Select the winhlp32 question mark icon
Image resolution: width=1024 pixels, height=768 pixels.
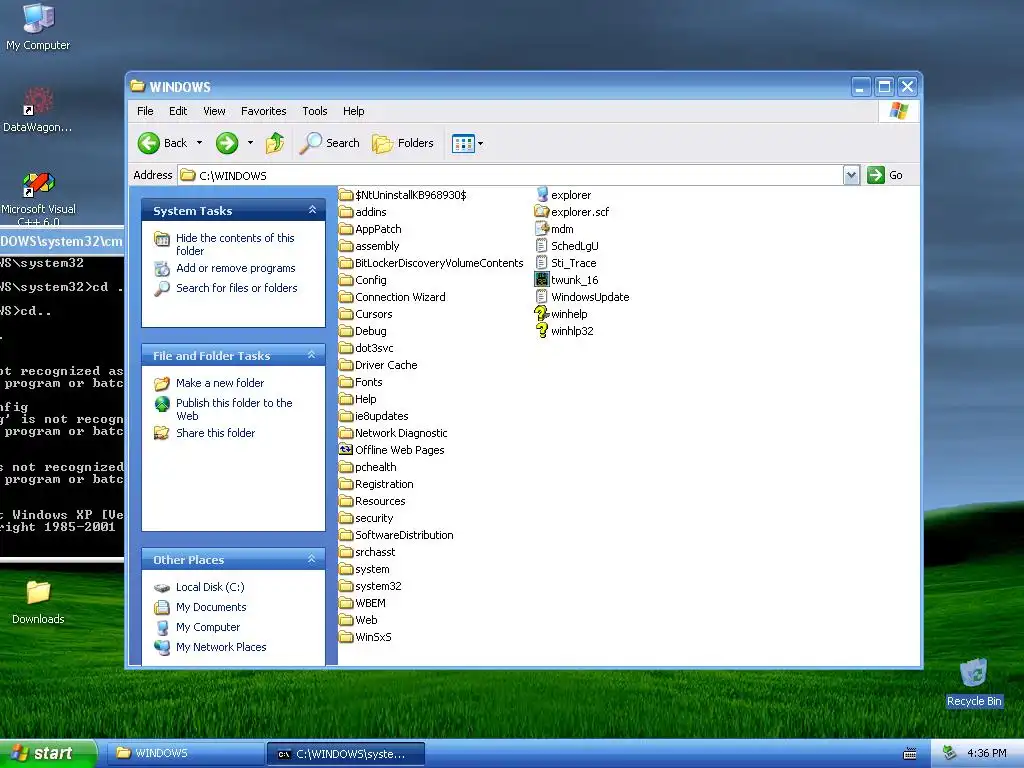coord(541,330)
